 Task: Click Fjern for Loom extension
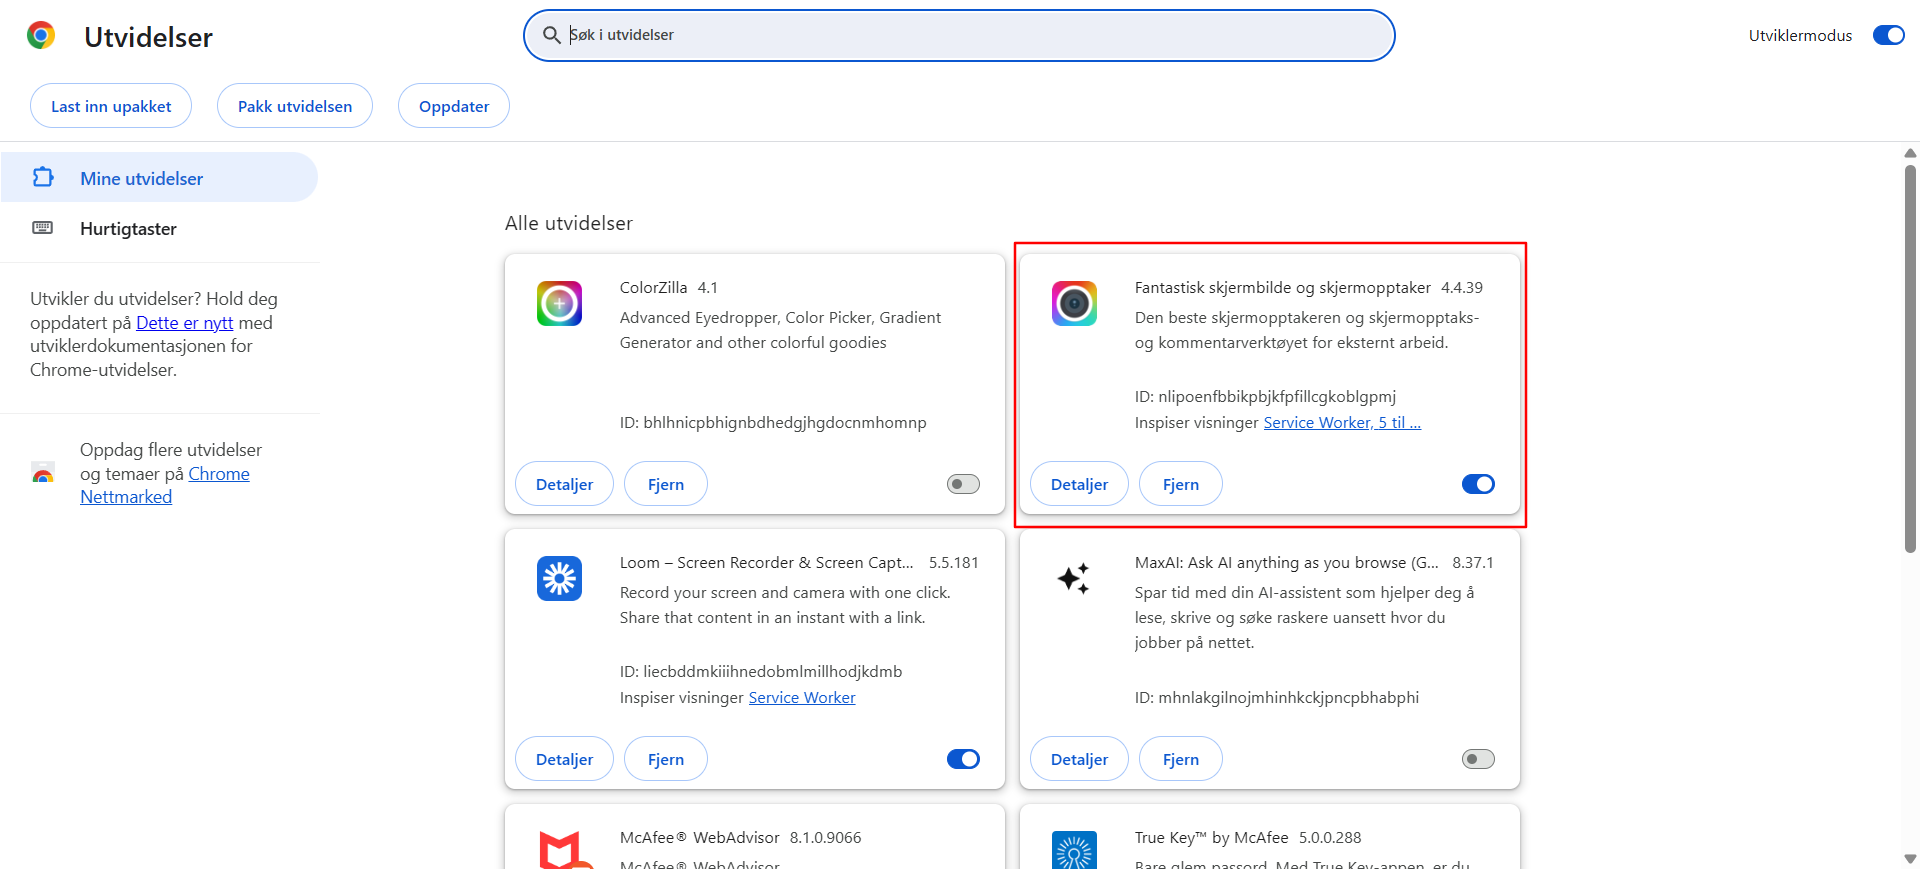(666, 759)
